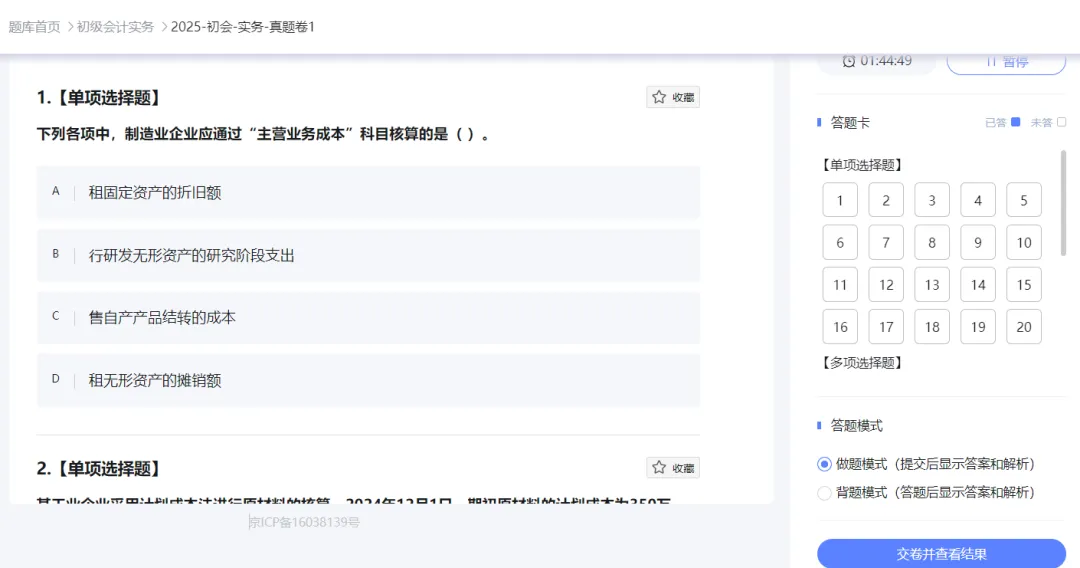
Task: Choose 背题模式 radio button
Action: [x=824, y=492]
